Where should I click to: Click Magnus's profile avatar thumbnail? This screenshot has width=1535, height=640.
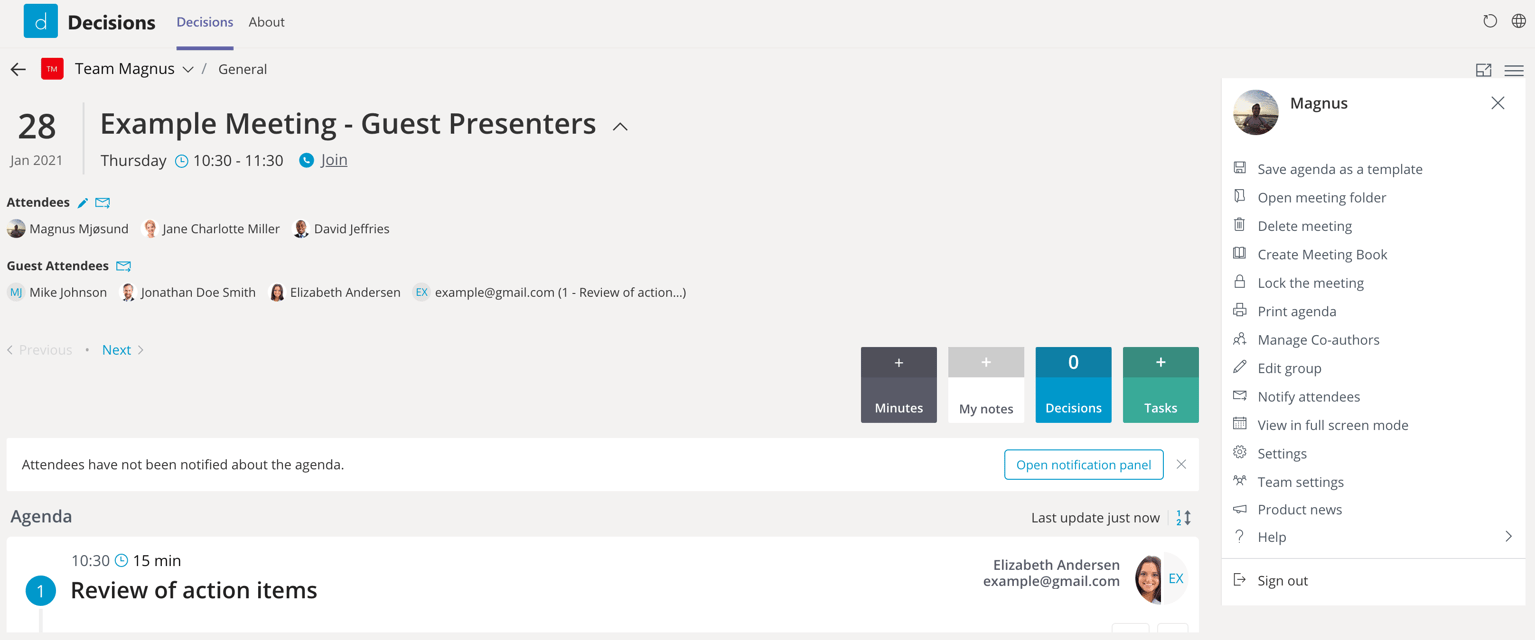(1255, 112)
